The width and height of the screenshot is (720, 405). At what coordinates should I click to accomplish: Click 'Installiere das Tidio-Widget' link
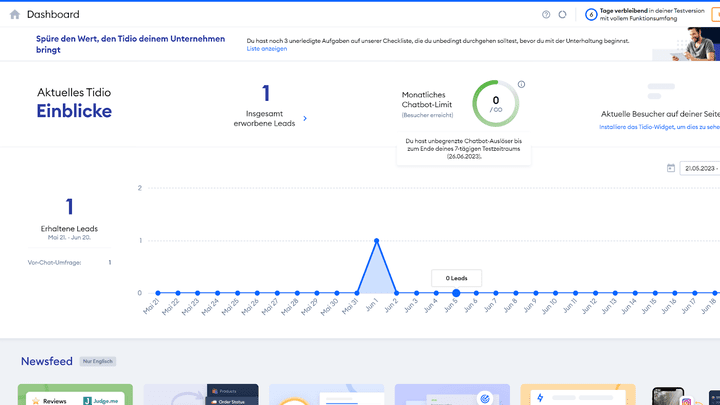click(x=659, y=127)
